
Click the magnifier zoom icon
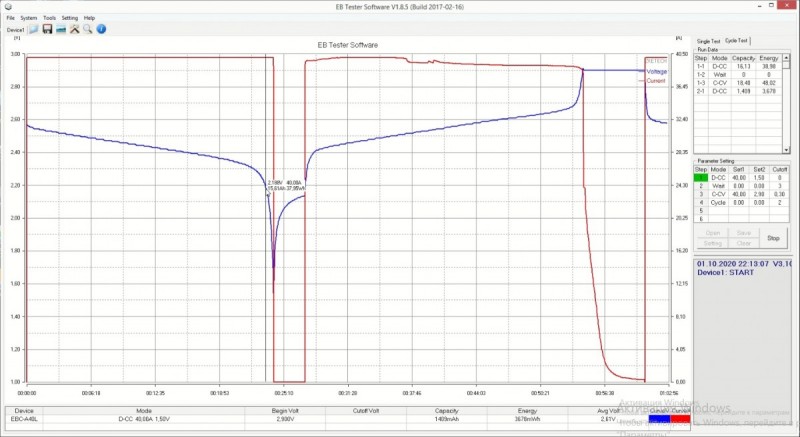87,30
